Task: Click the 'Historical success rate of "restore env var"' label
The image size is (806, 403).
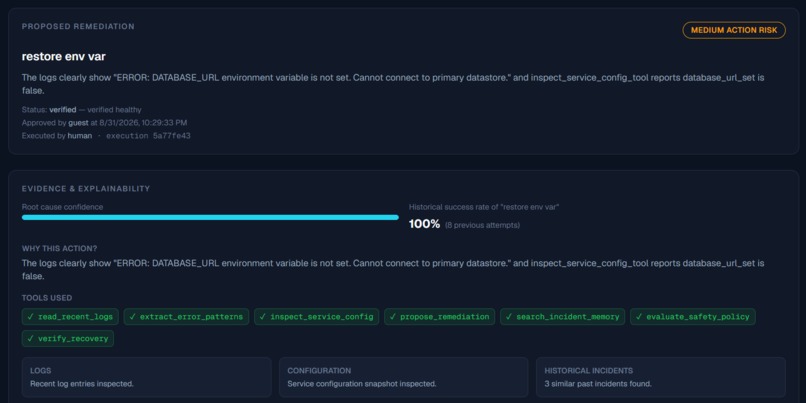Action: point(484,207)
